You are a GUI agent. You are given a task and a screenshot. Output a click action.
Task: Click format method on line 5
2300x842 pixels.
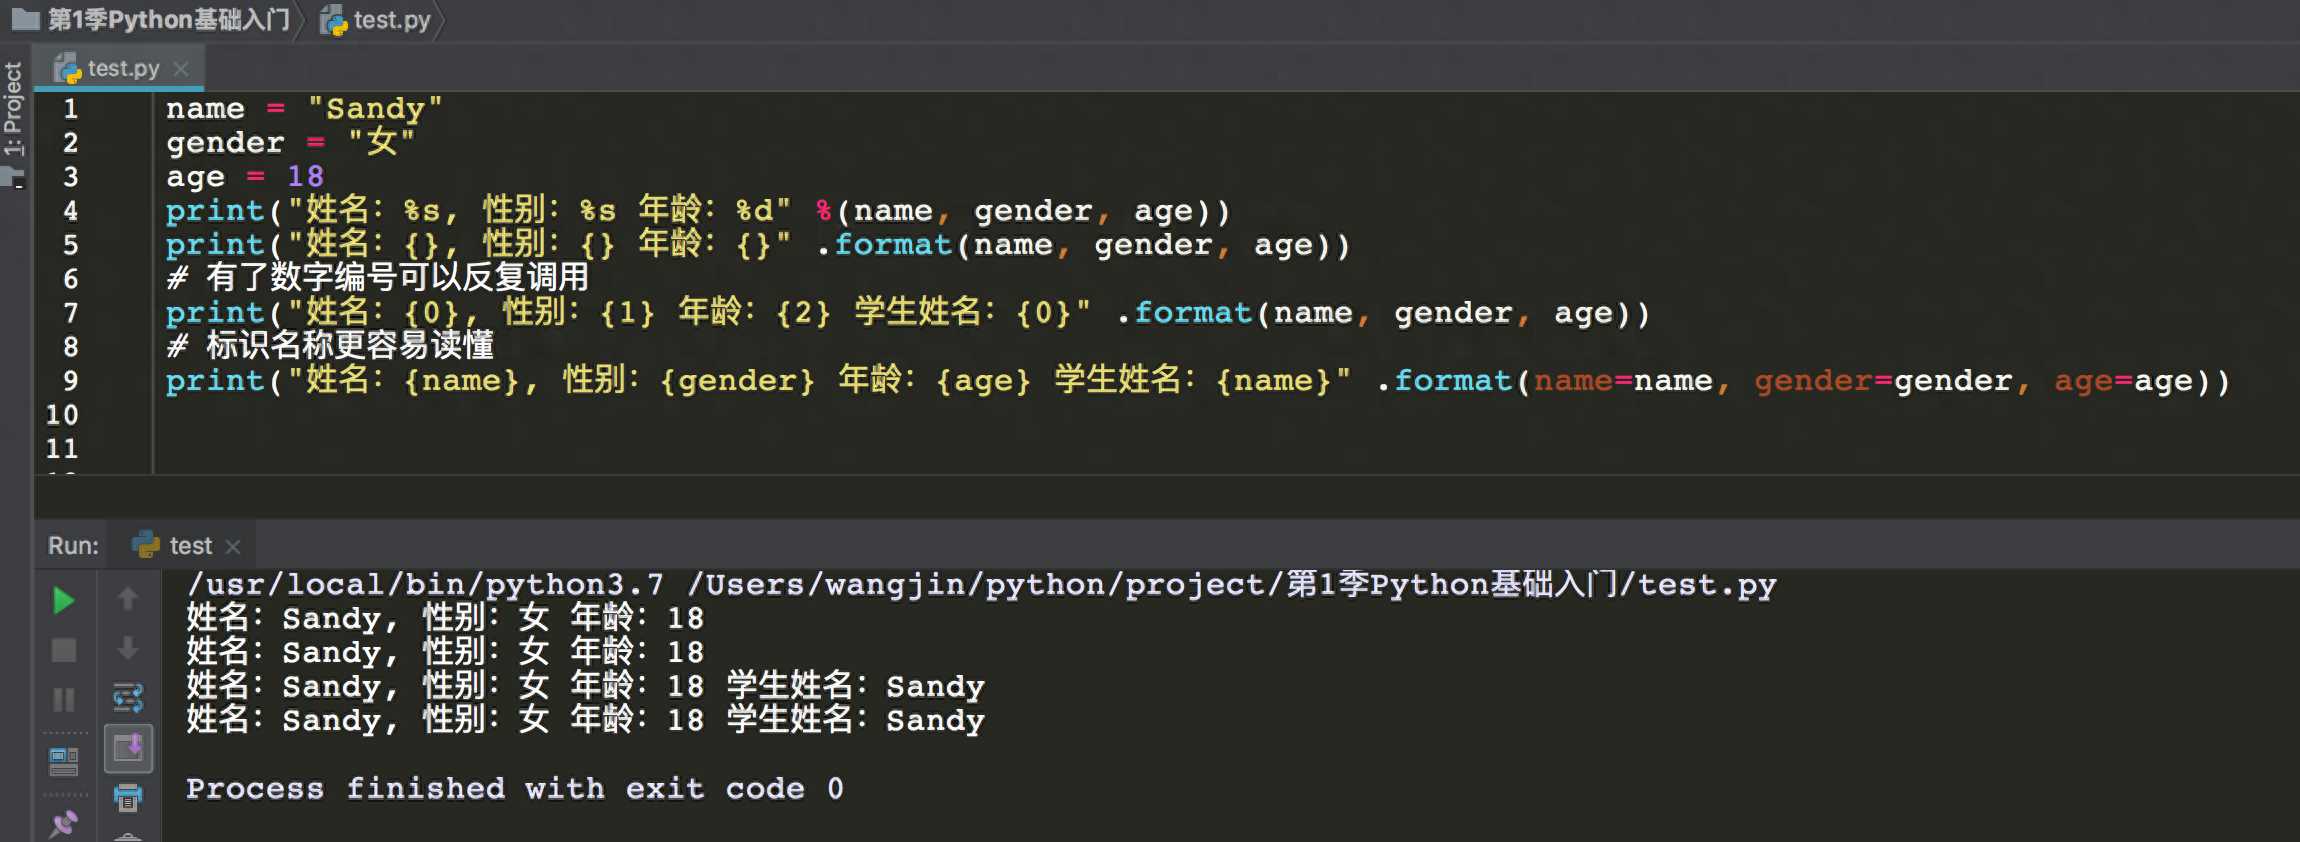click(893, 245)
